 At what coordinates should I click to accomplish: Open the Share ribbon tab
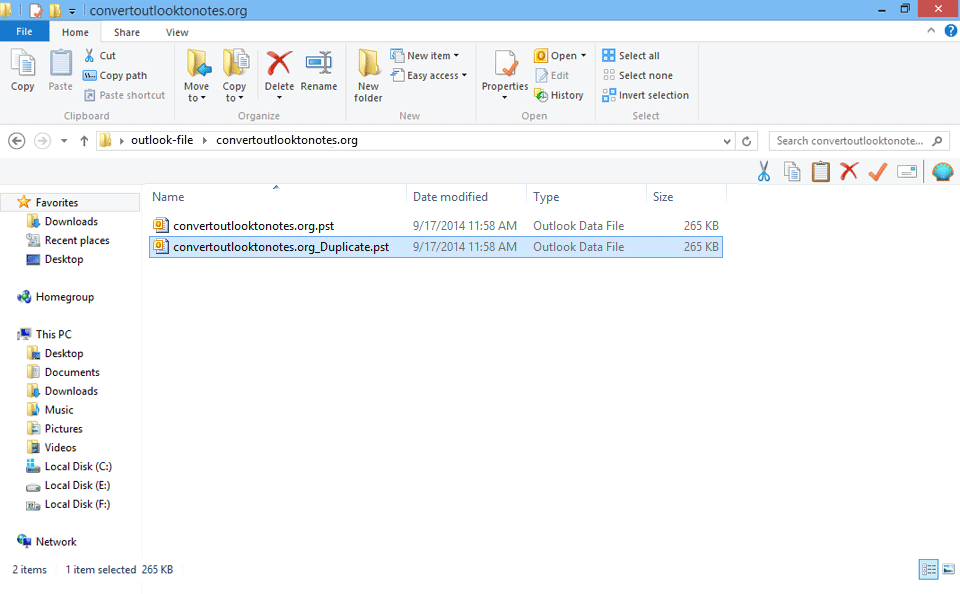127,32
